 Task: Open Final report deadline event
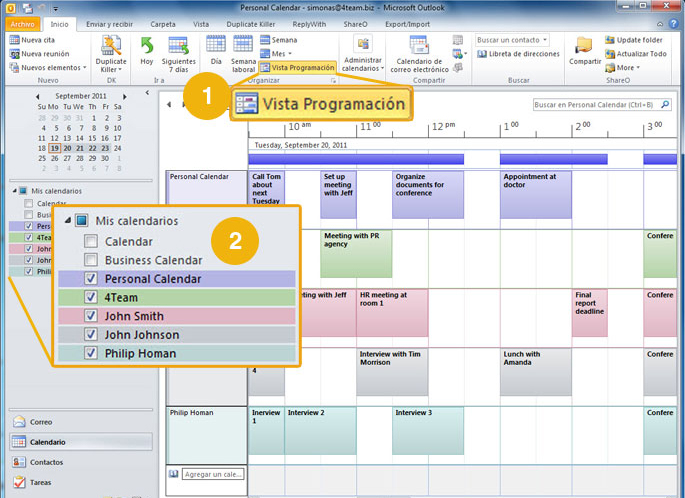coord(590,312)
